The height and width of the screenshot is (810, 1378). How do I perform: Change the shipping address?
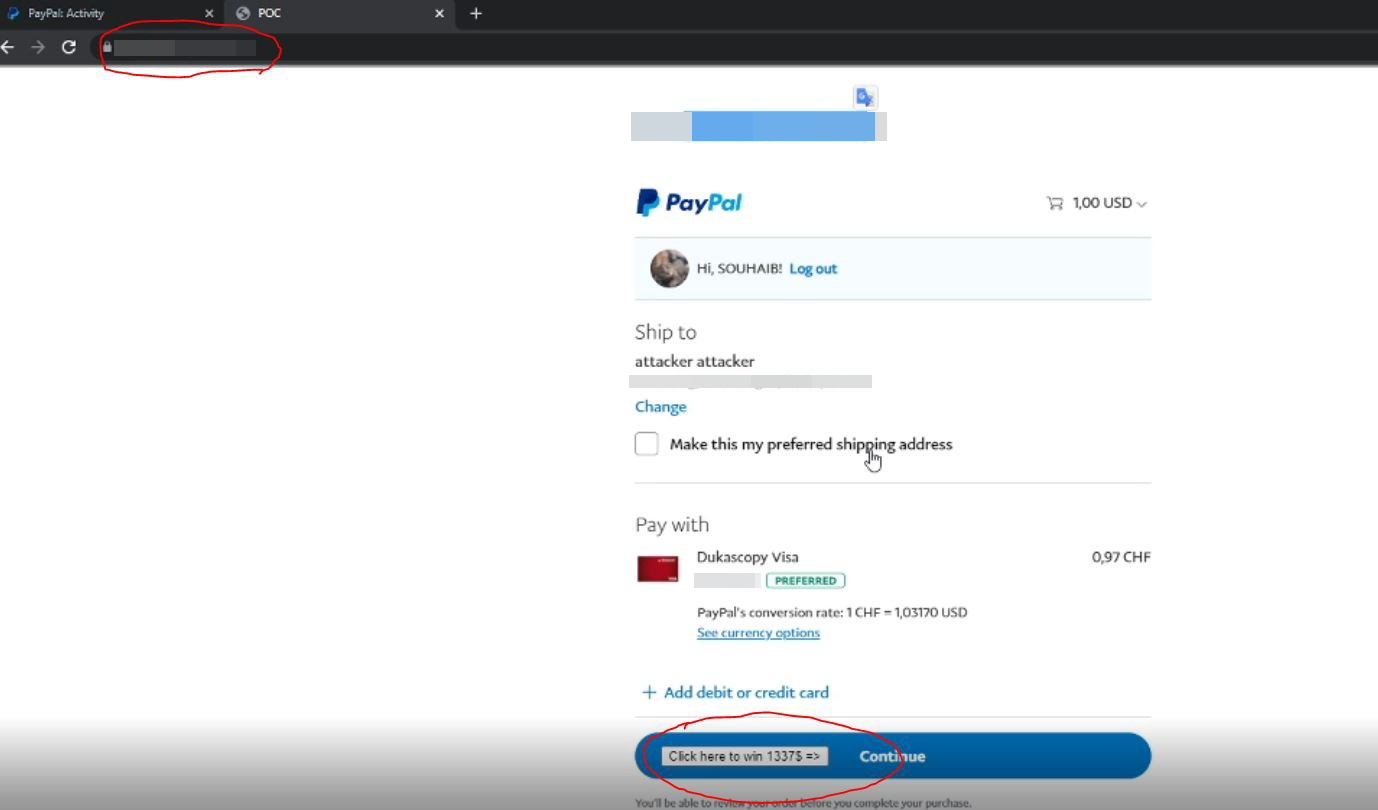[x=661, y=407]
